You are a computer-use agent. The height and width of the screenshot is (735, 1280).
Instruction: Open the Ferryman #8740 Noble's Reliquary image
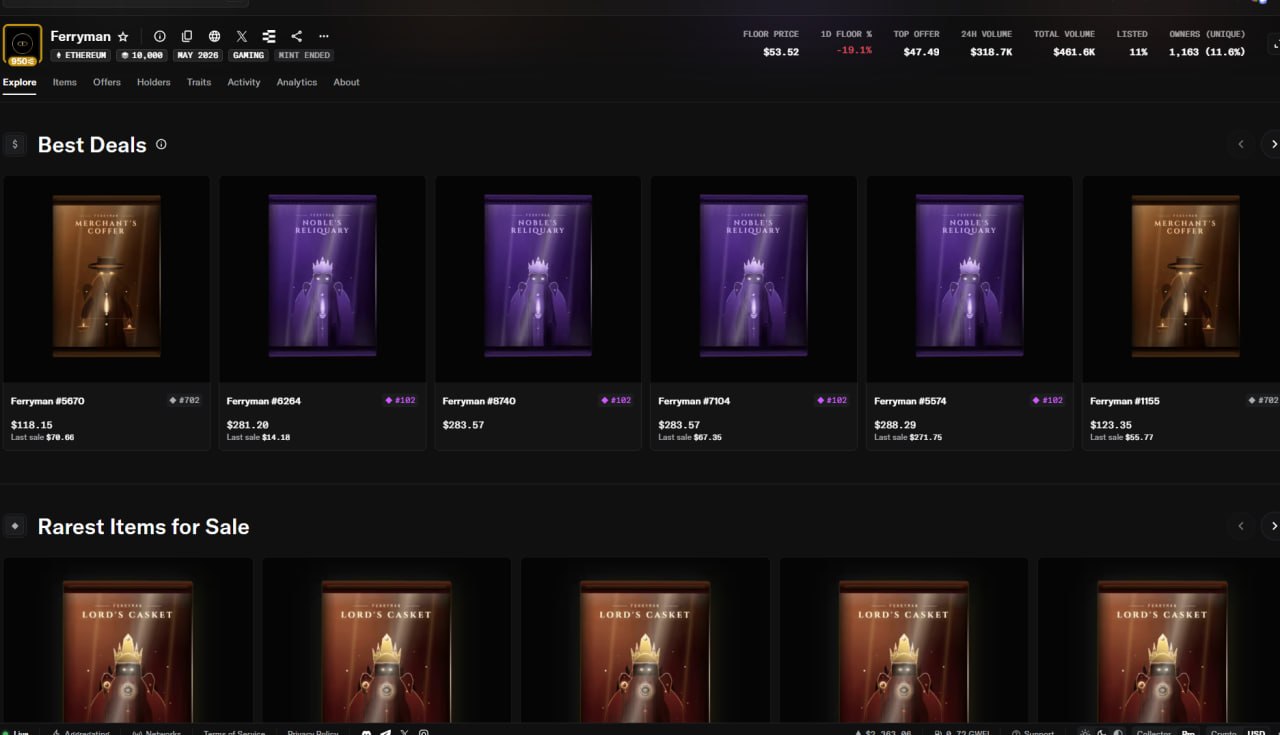[x=538, y=279]
